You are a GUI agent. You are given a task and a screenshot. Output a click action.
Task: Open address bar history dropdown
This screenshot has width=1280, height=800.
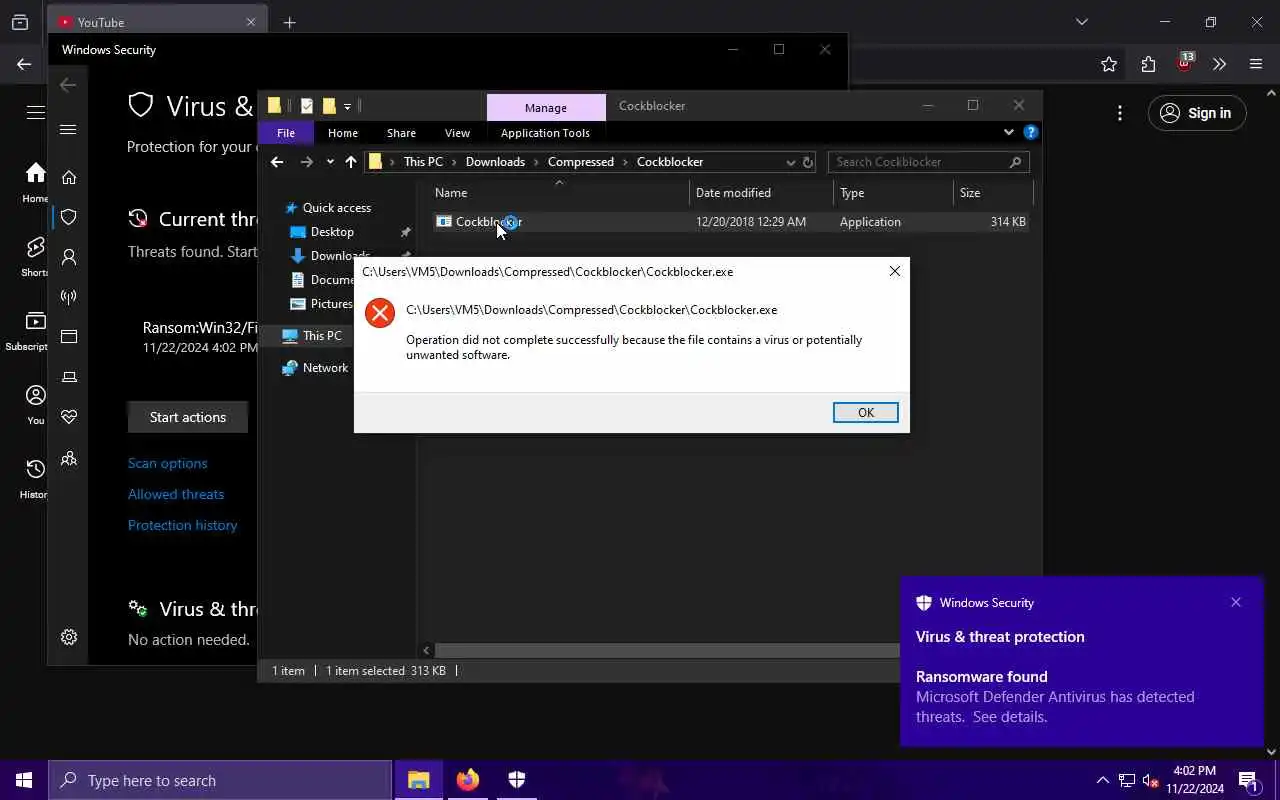pos(790,162)
